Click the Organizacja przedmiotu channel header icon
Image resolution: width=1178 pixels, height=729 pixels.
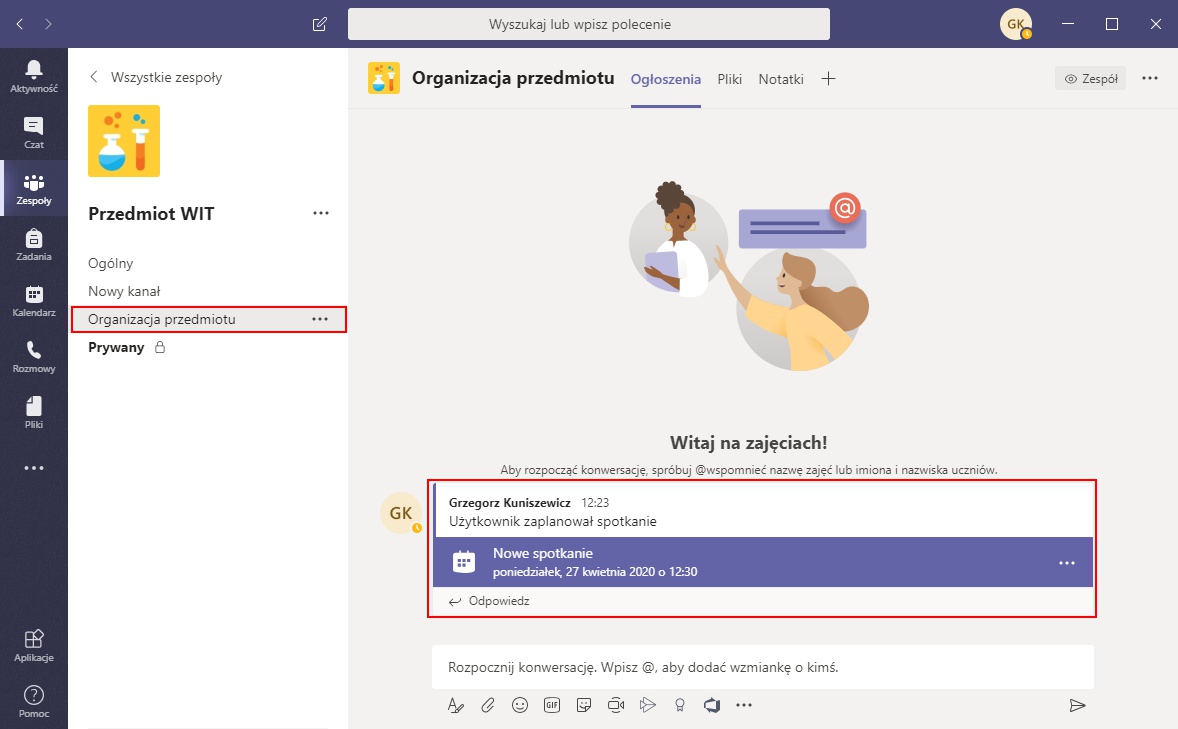(384, 78)
